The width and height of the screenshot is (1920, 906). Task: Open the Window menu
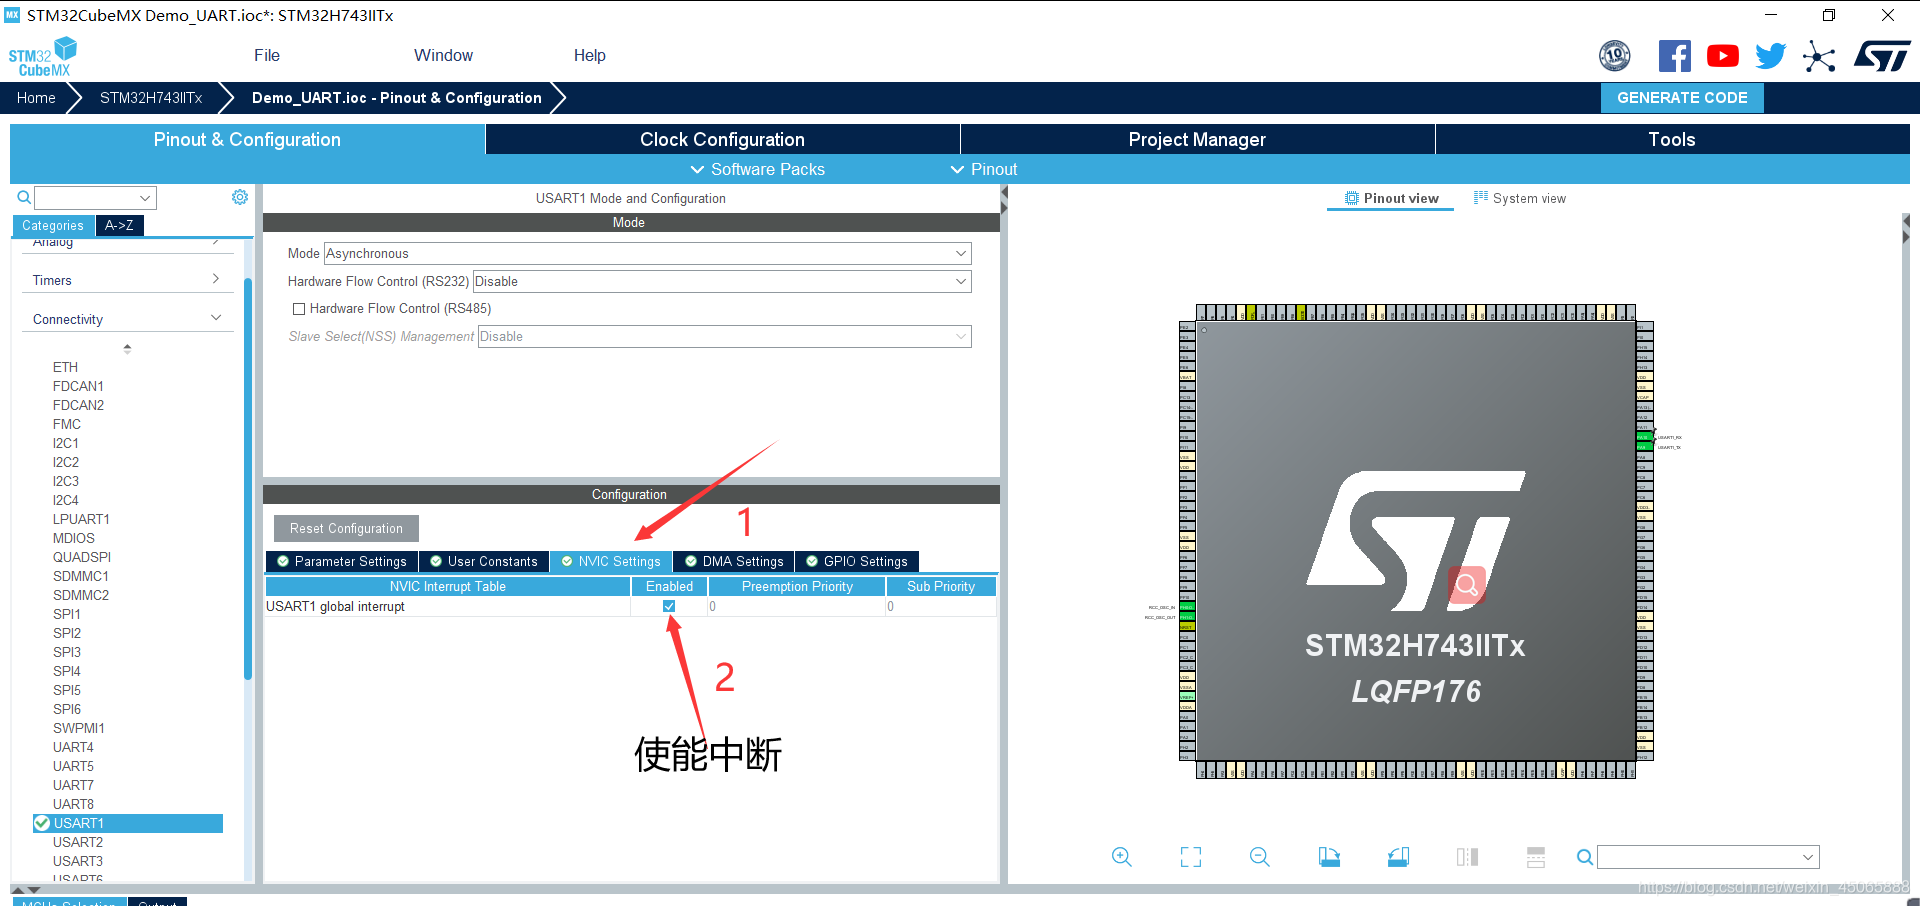(443, 56)
